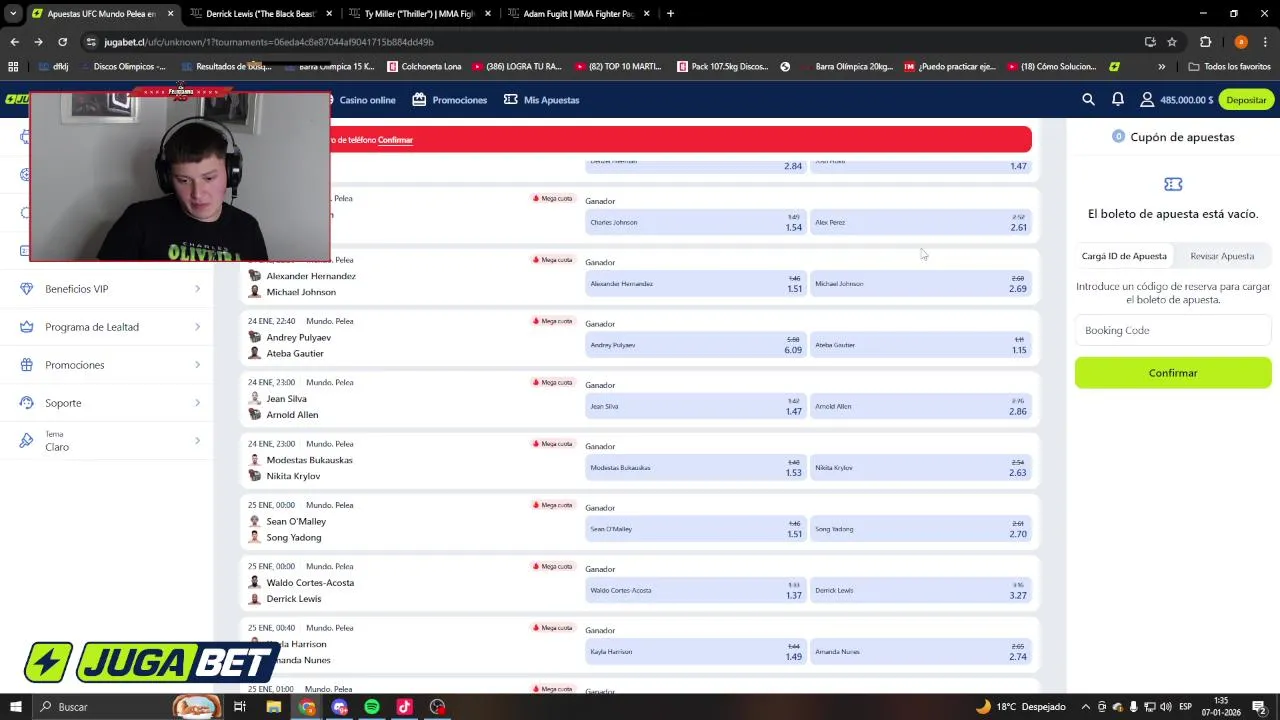Viewport: 1280px width, 720px height.
Task: Open a new browser tab with plus
Action: coord(670,14)
